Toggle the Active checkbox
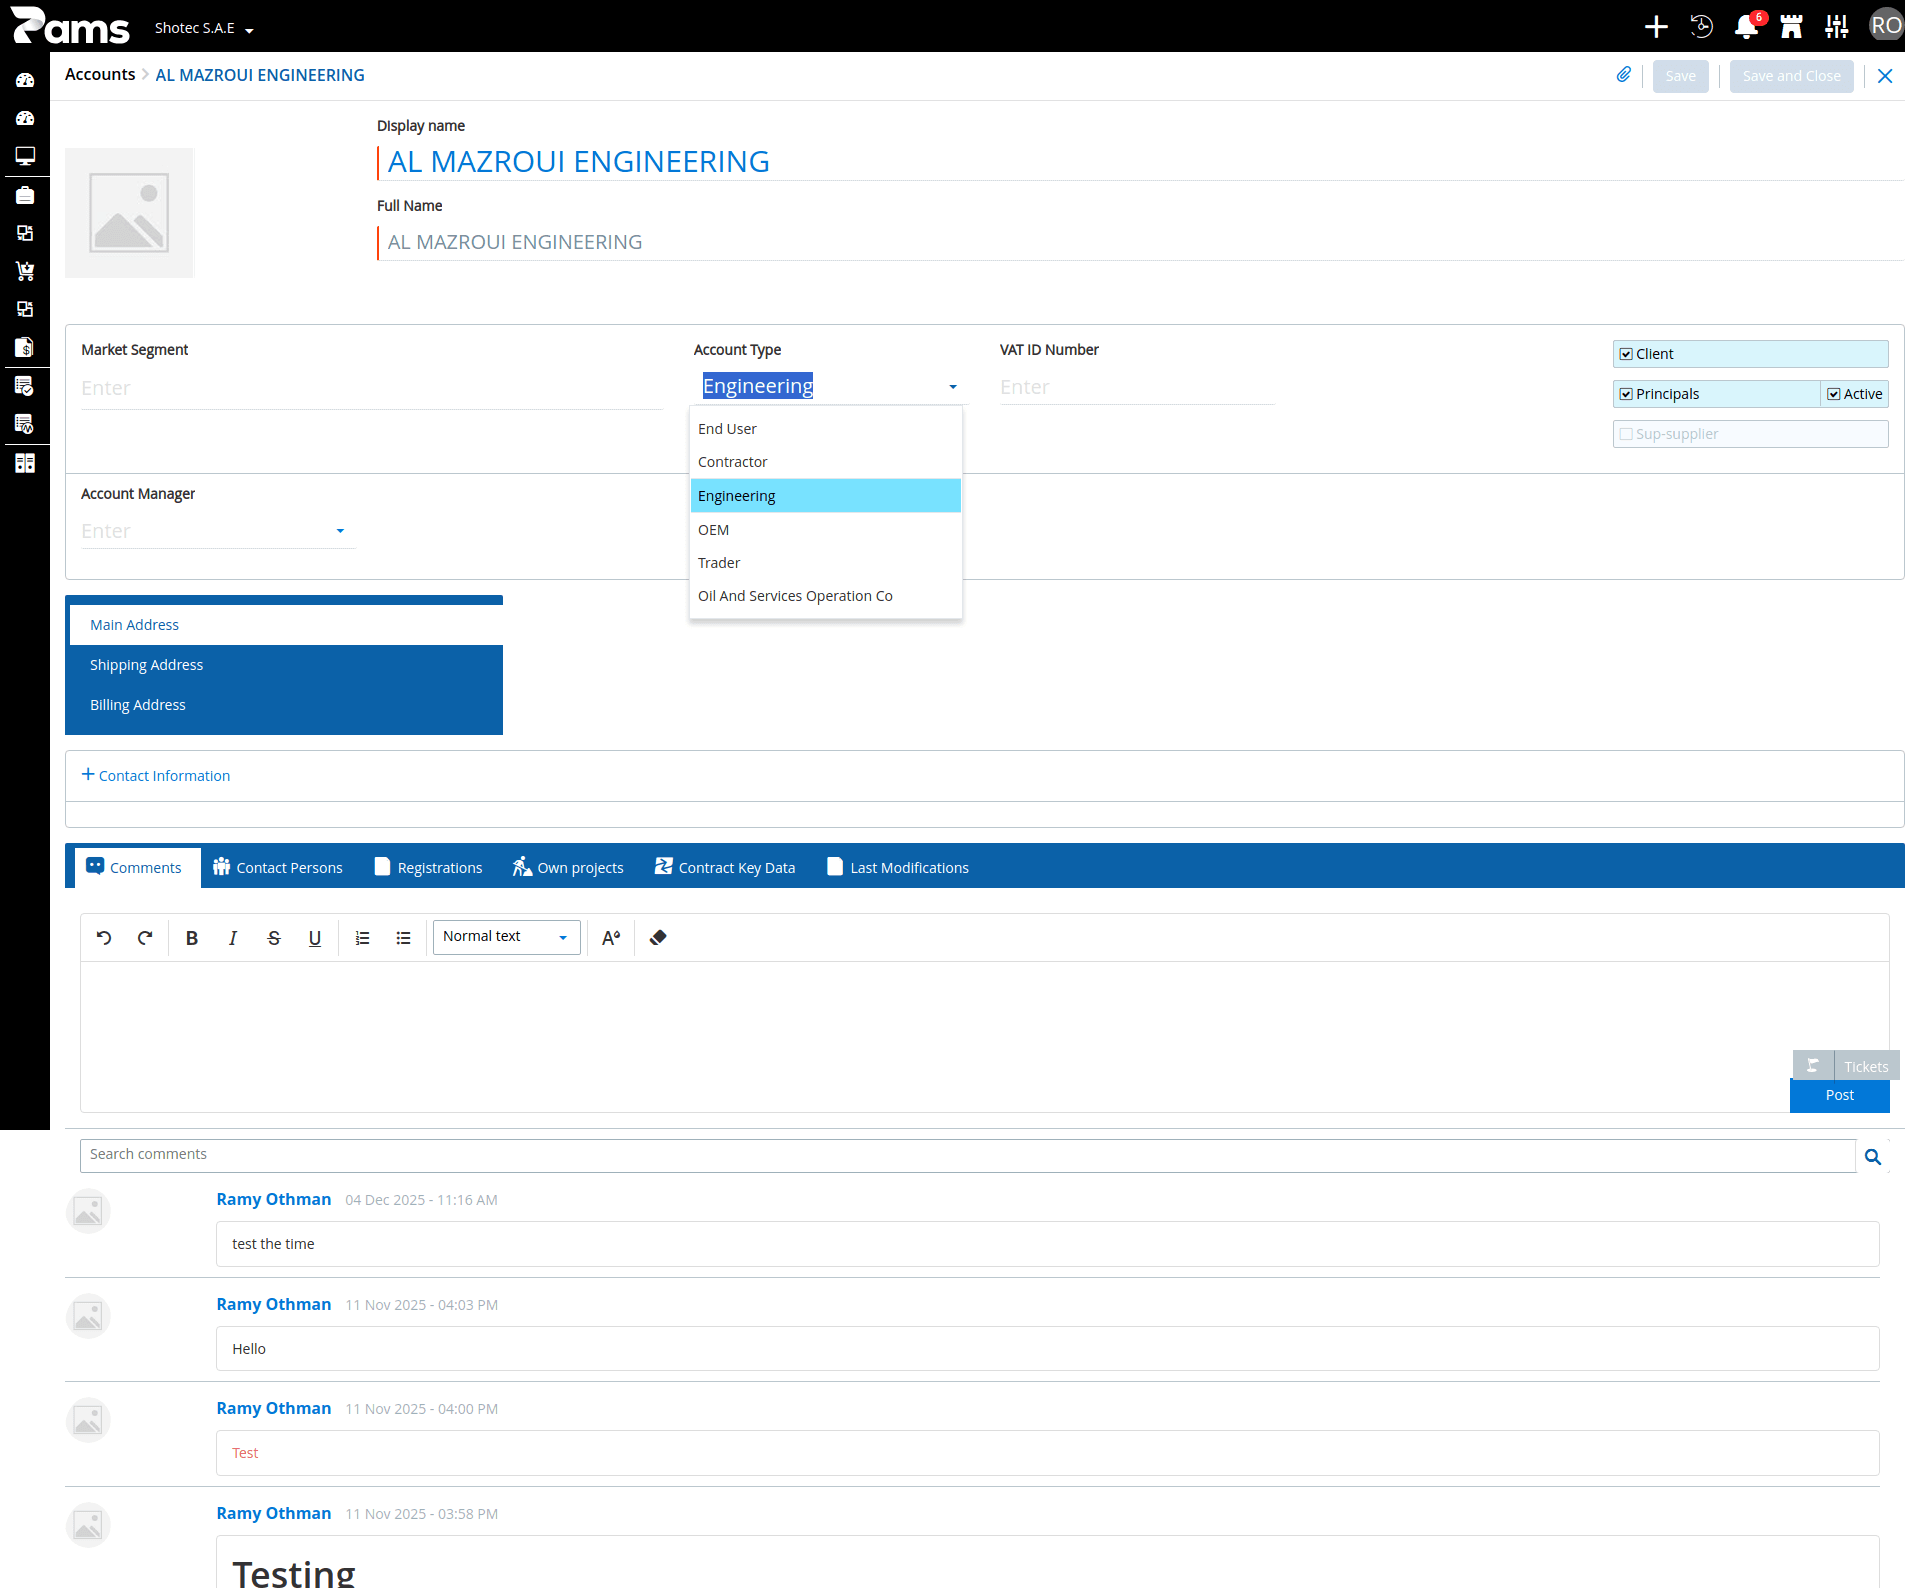Screen dimensions: 1905x1588 1834,394
